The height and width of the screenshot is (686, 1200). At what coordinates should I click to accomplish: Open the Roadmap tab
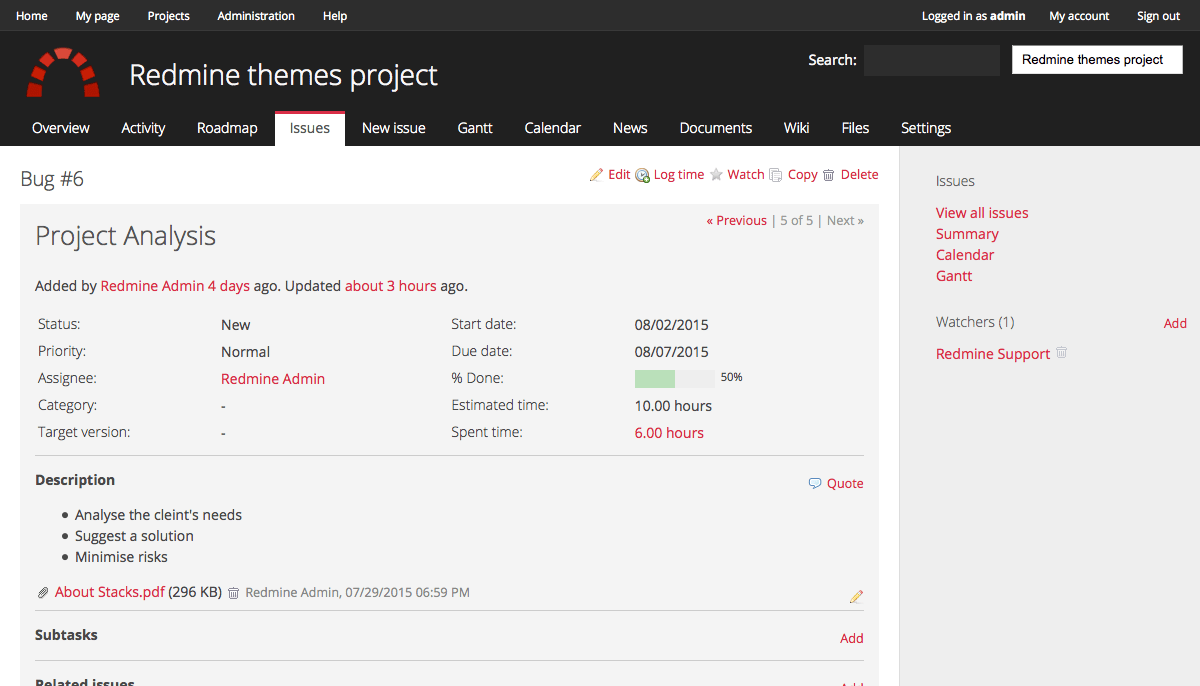227,128
